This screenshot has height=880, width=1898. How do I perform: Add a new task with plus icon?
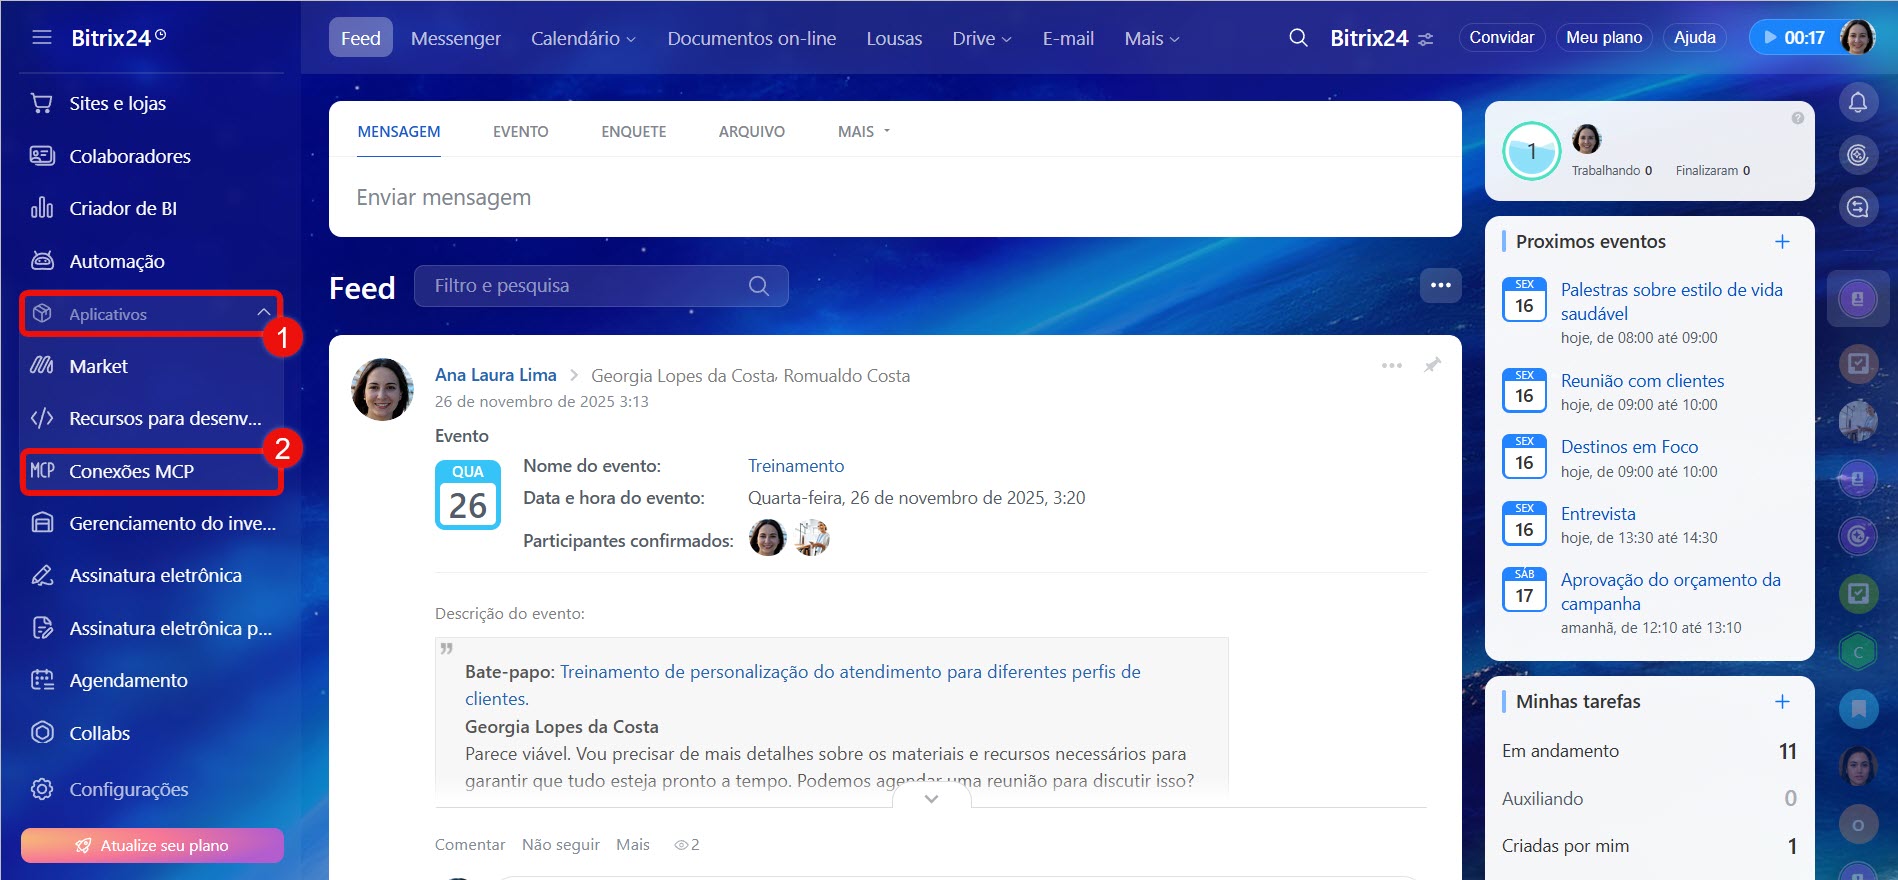point(1782,702)
